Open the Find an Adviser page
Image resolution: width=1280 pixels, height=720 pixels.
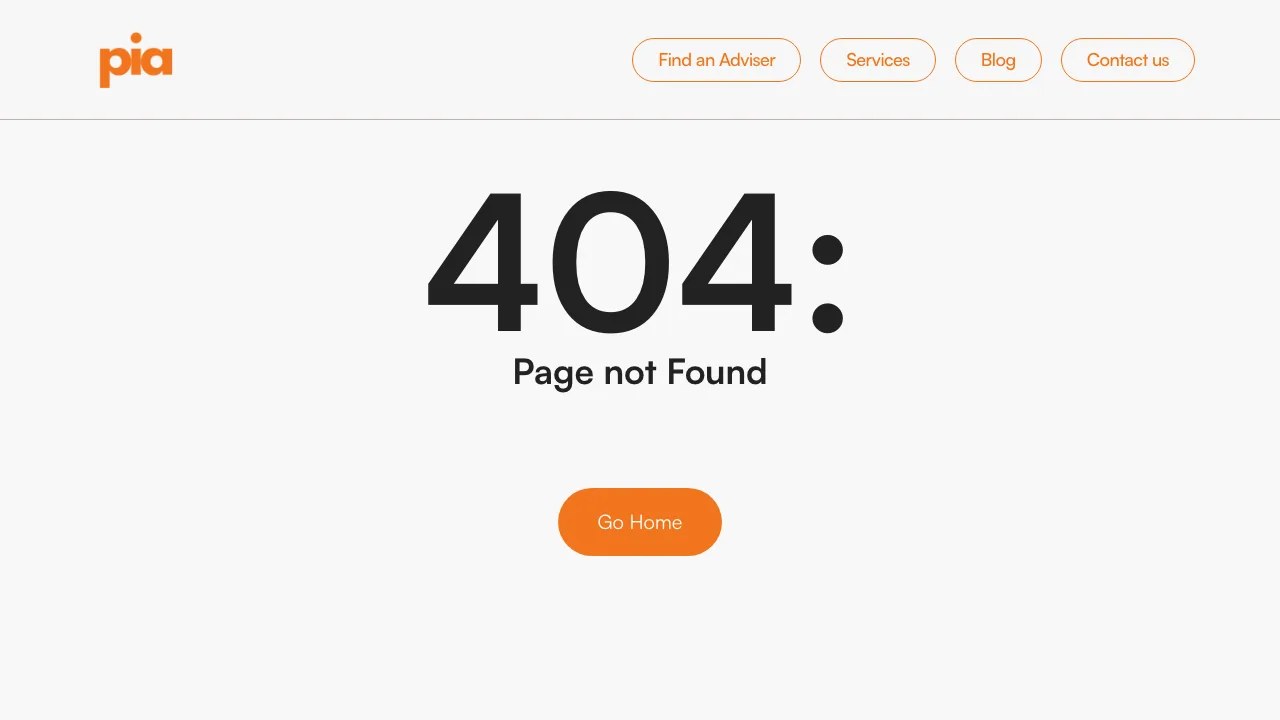(x=716, y=60)
